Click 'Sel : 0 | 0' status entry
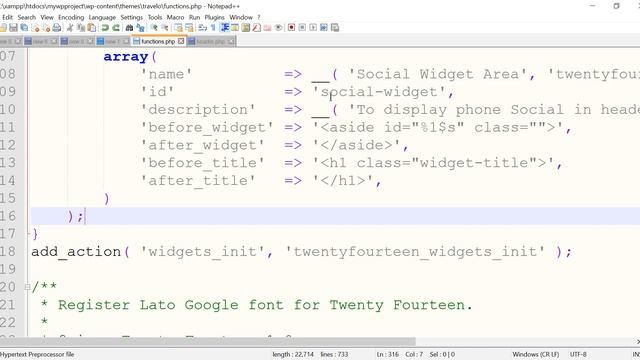This screenshot has width=640, height=360. [x=442, y=354]
